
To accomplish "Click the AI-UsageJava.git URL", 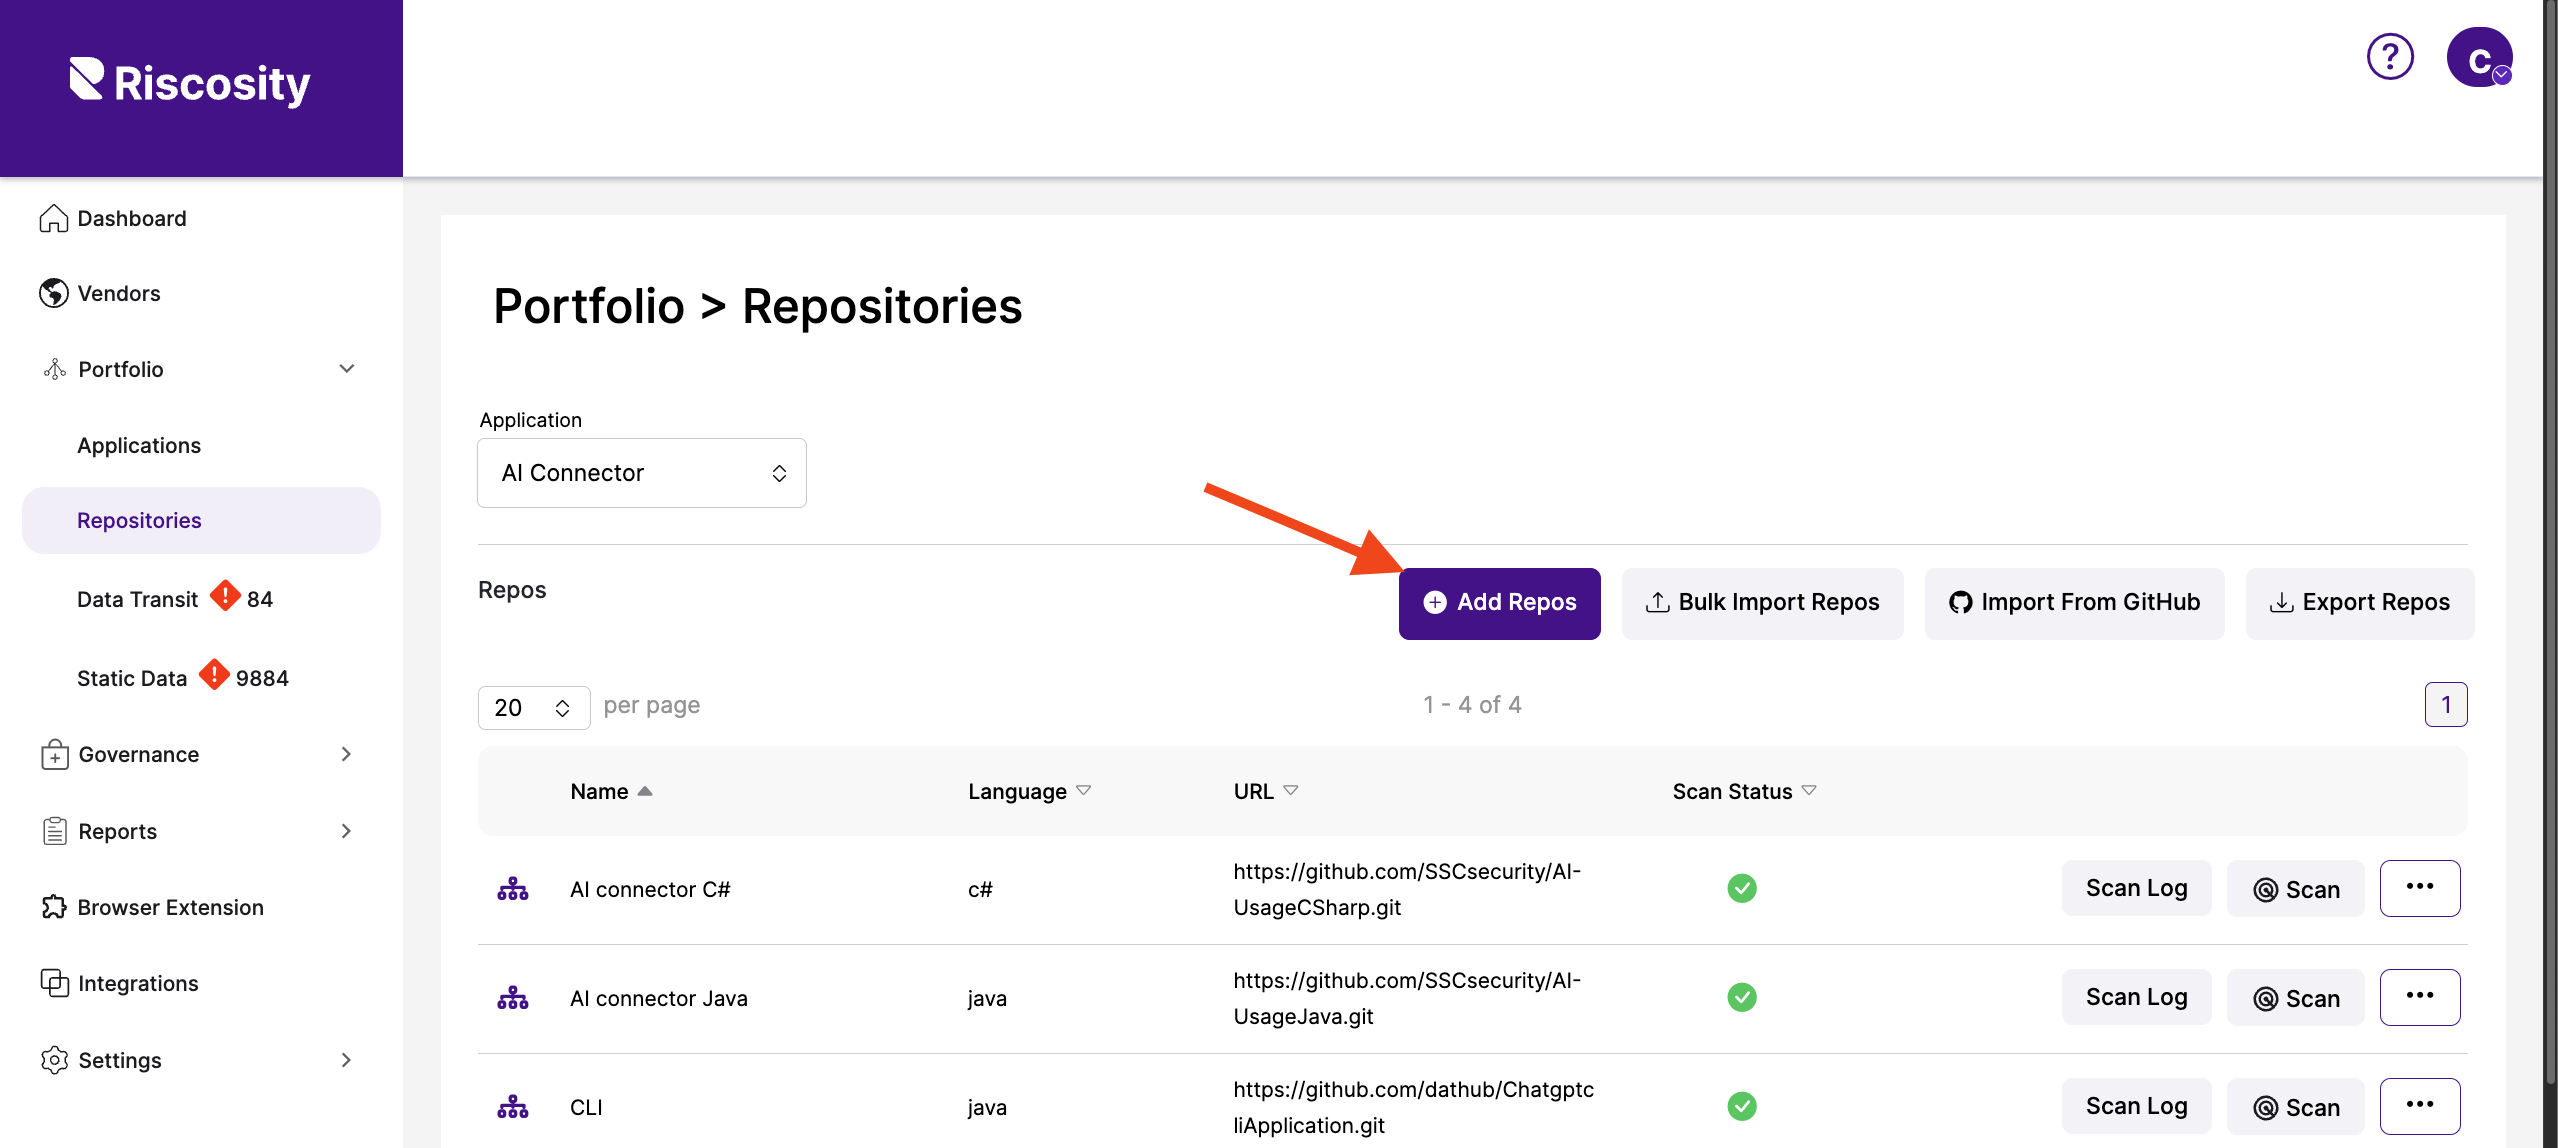I will pos(1407,998).
